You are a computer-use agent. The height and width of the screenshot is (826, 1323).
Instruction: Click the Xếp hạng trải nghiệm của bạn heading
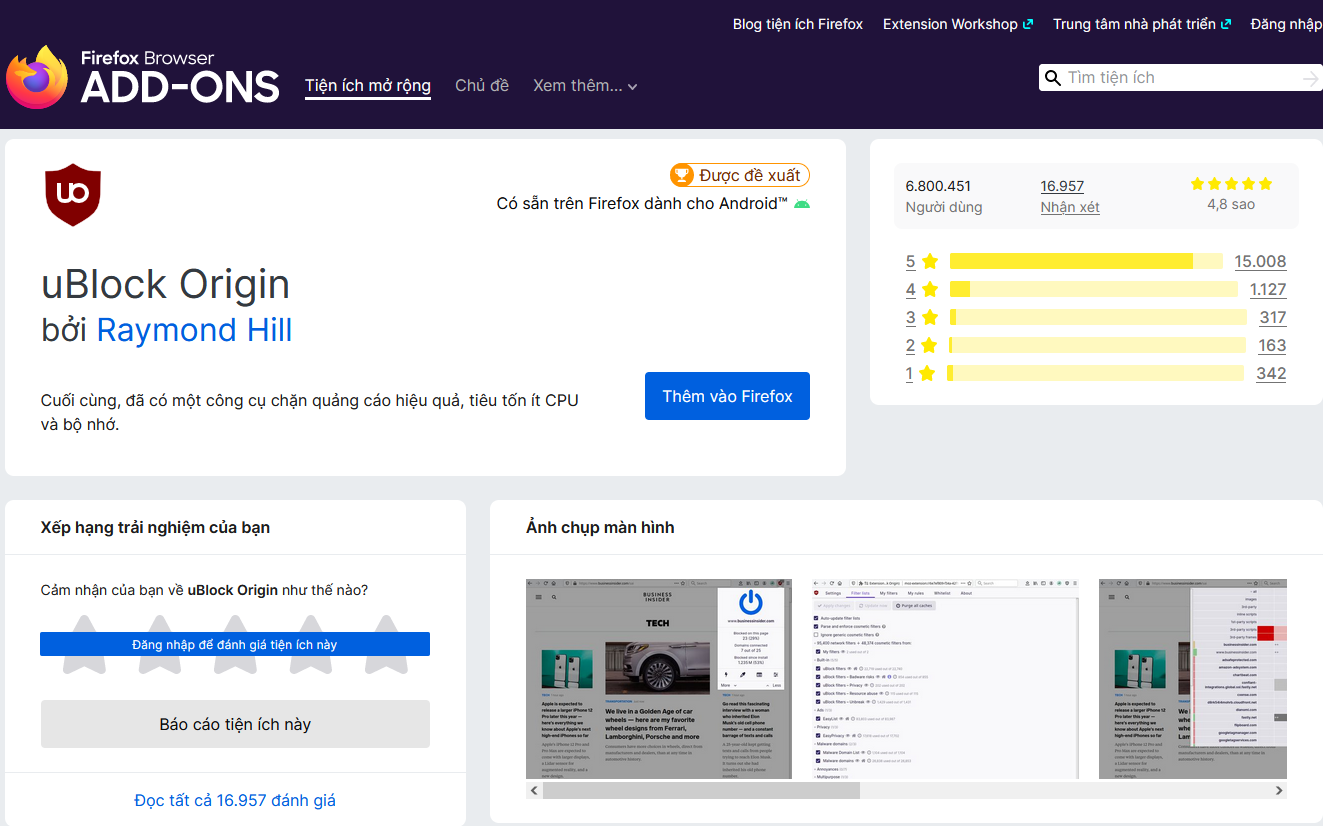(x=155, y=527)
